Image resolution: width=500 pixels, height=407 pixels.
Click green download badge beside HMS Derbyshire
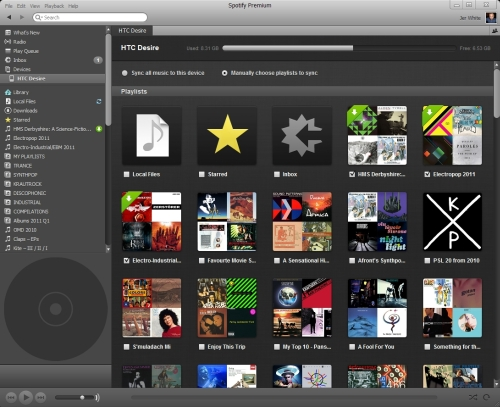coord(99,129)
